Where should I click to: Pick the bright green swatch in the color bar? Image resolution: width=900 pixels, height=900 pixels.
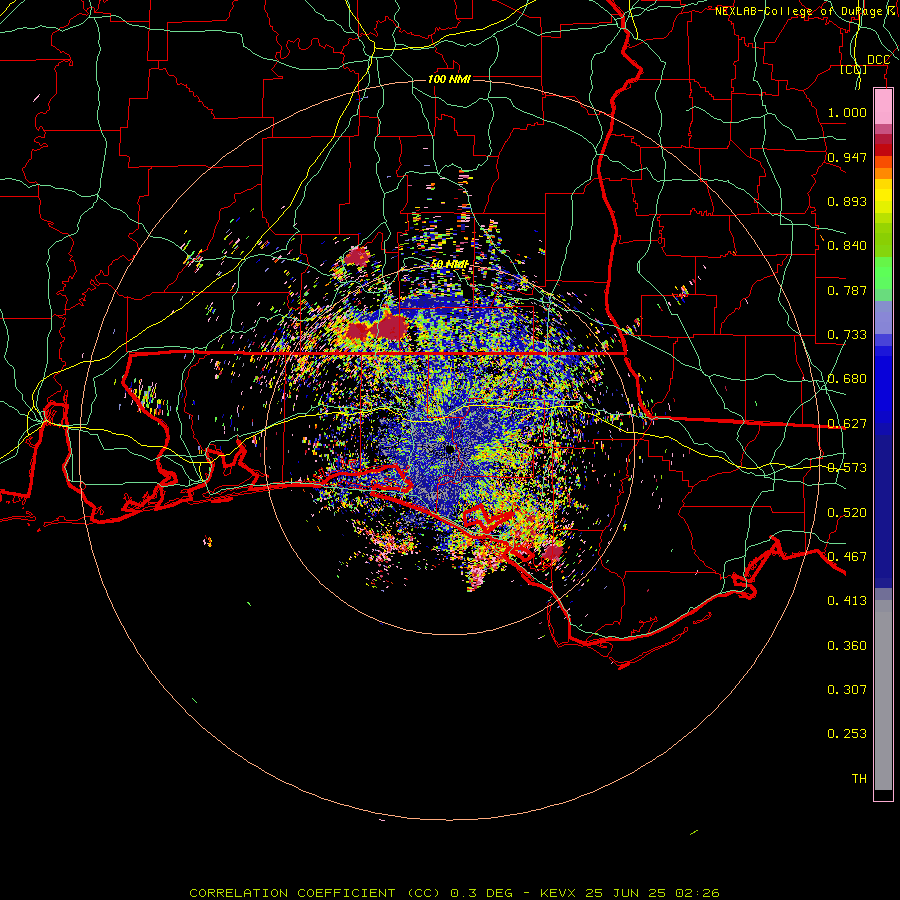point(883,273)
